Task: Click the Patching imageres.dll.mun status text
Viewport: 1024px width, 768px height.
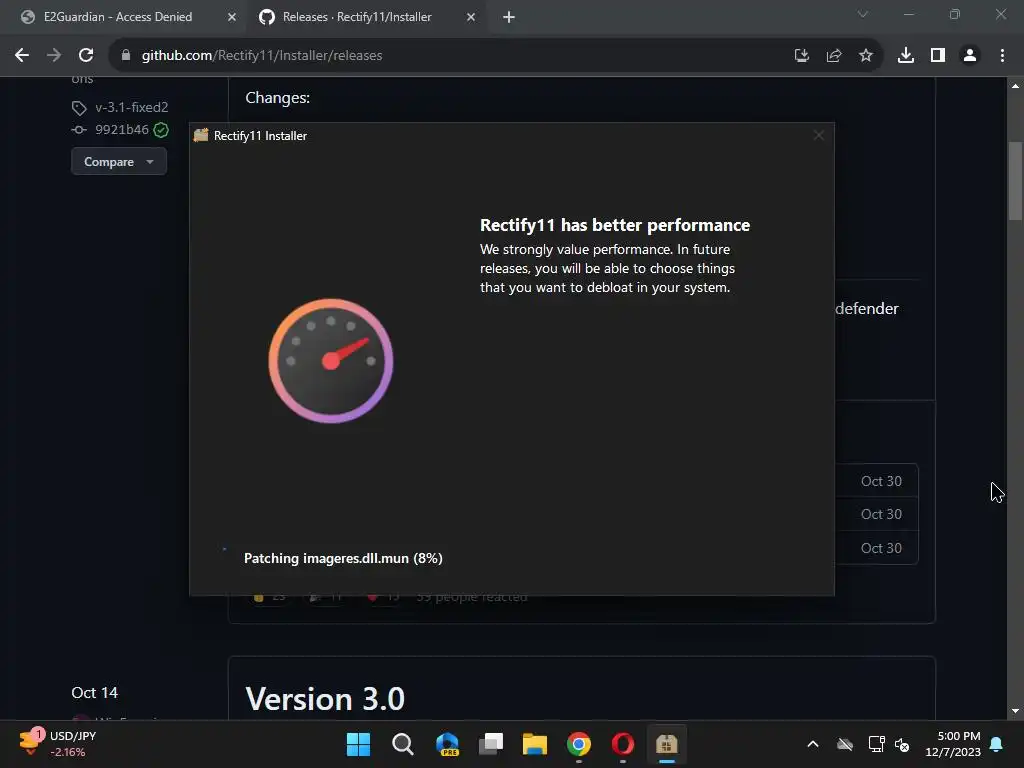Action: click(343, 558)
